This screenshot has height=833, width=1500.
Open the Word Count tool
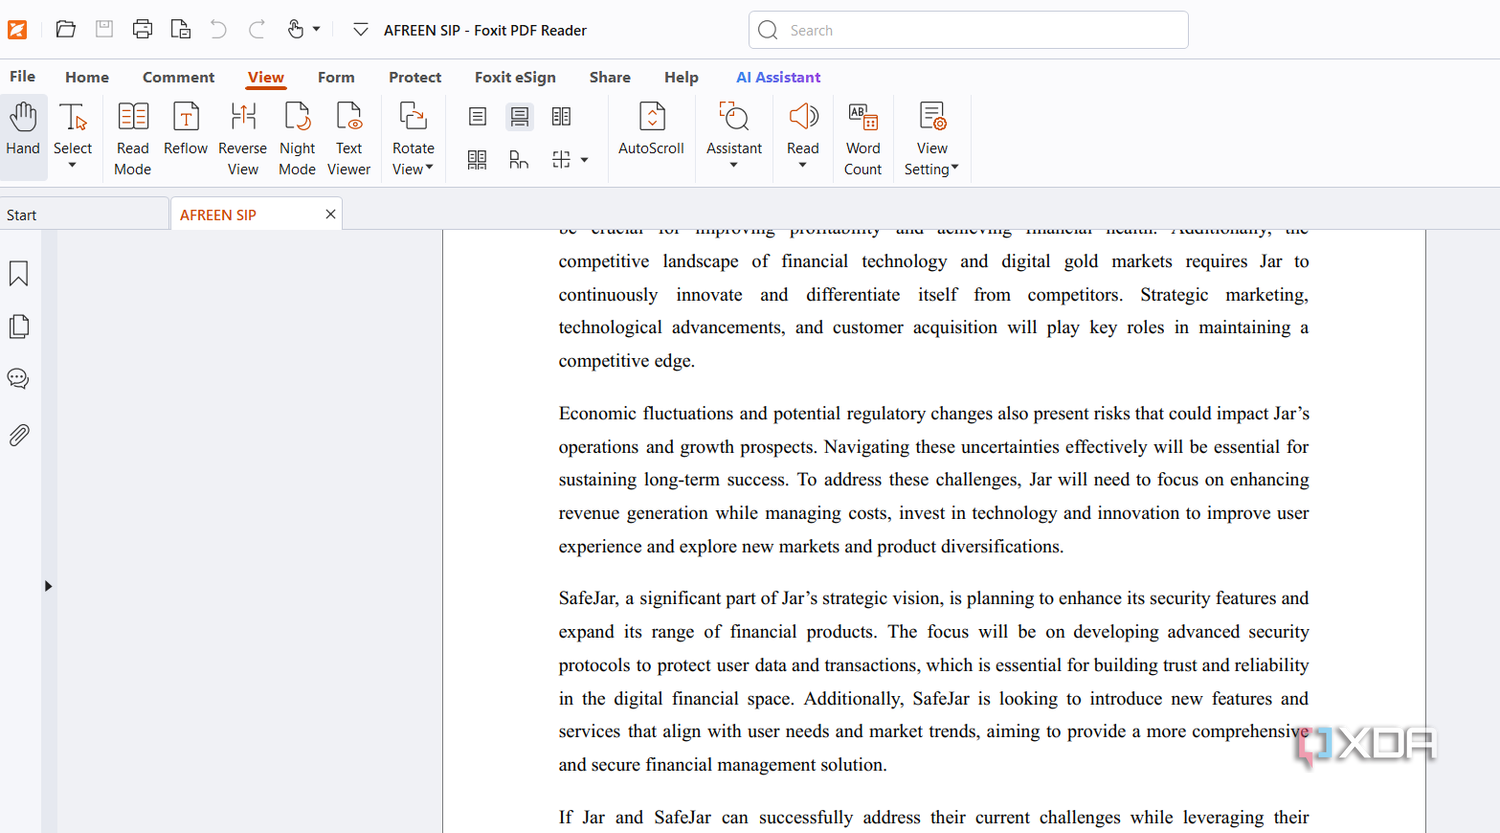pyautogui.click(x=863, y=138)
